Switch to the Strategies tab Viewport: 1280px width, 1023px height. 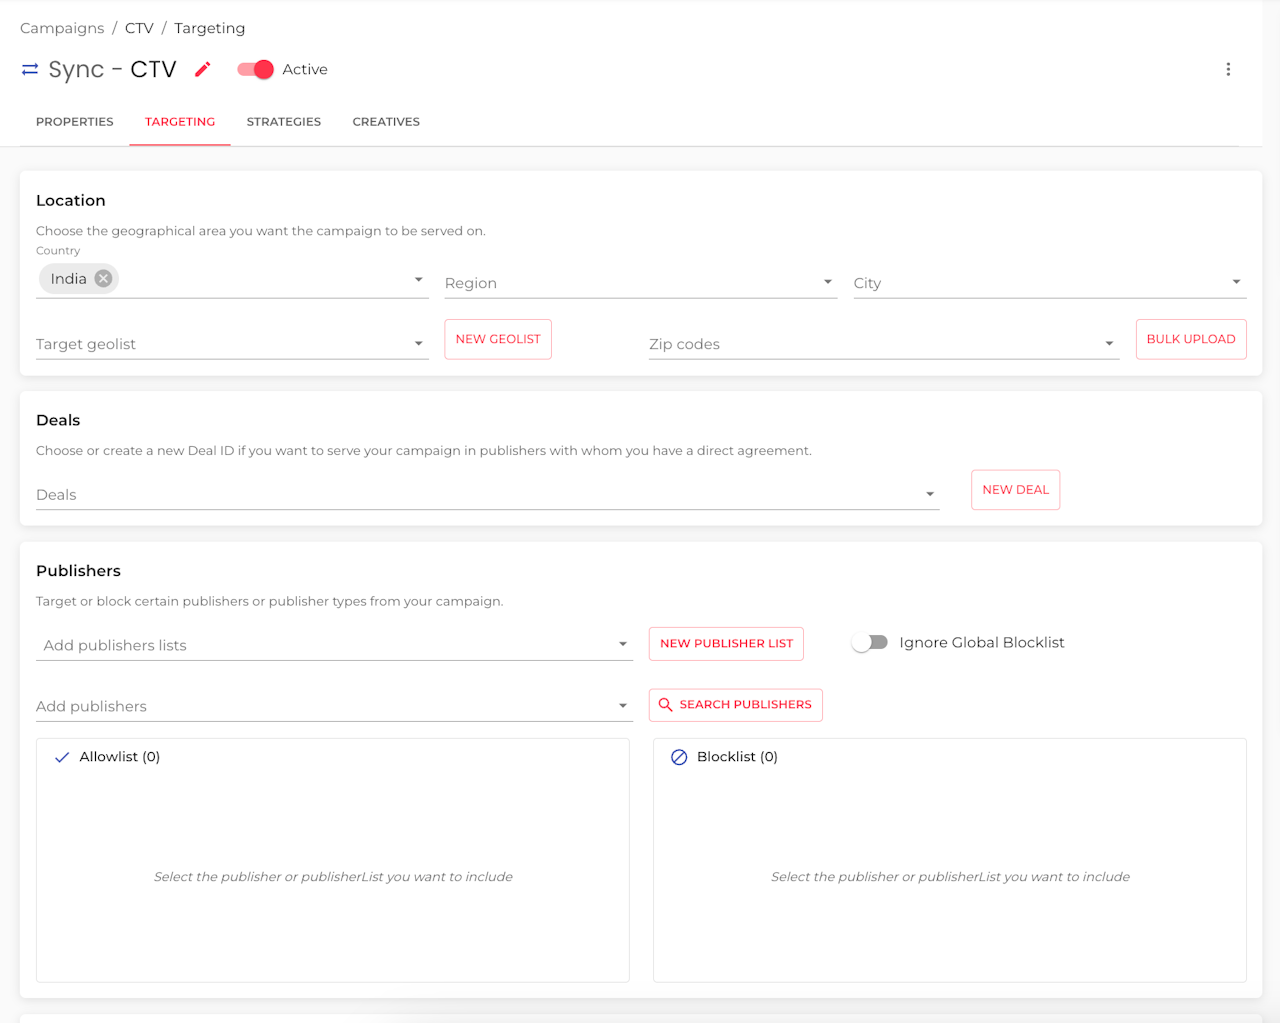[284, 122]
